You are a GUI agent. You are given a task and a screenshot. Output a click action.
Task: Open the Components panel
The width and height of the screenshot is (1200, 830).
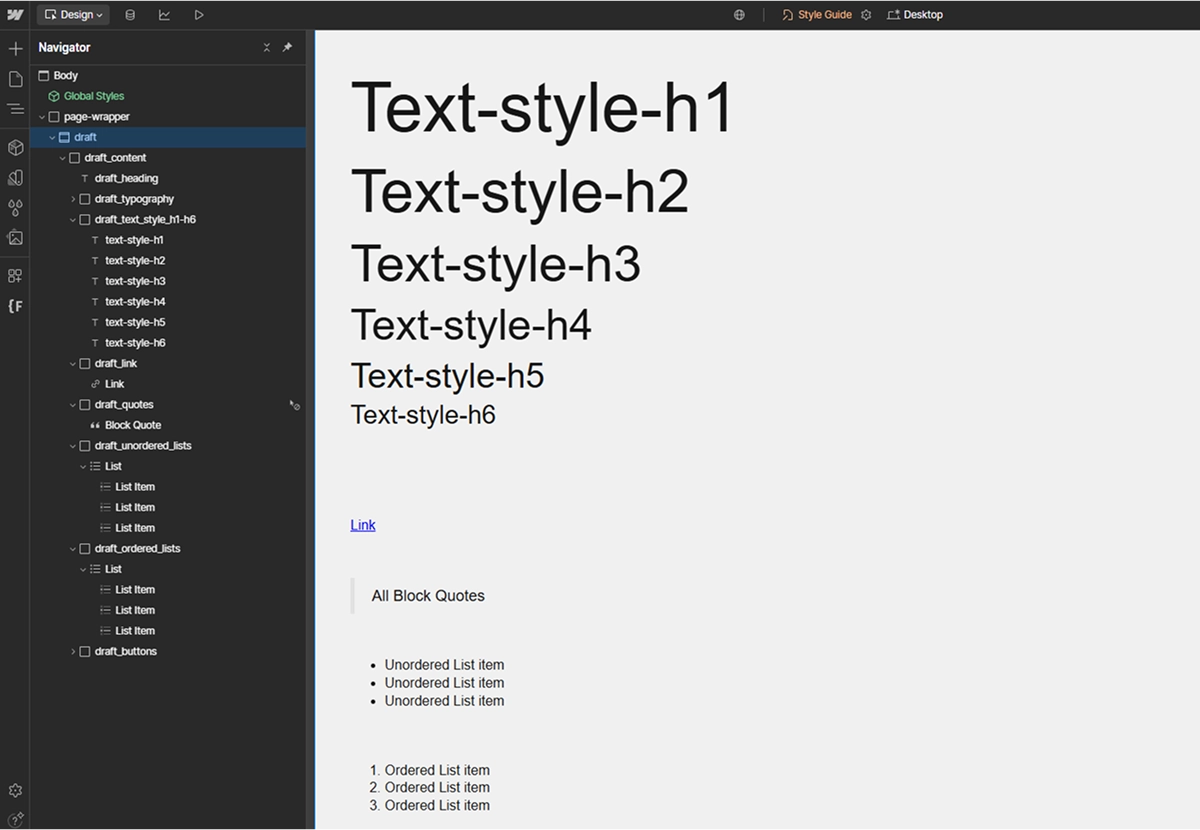tap(15, 147)
